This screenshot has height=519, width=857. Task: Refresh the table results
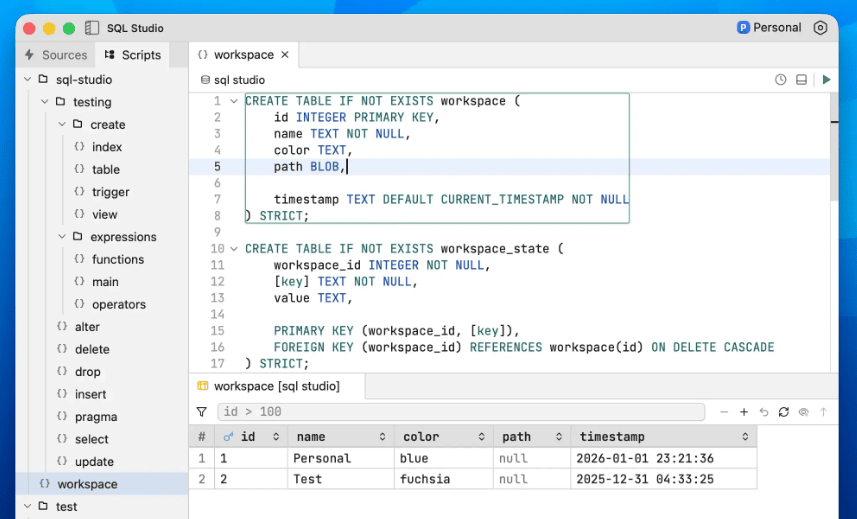tap(783, 412)
